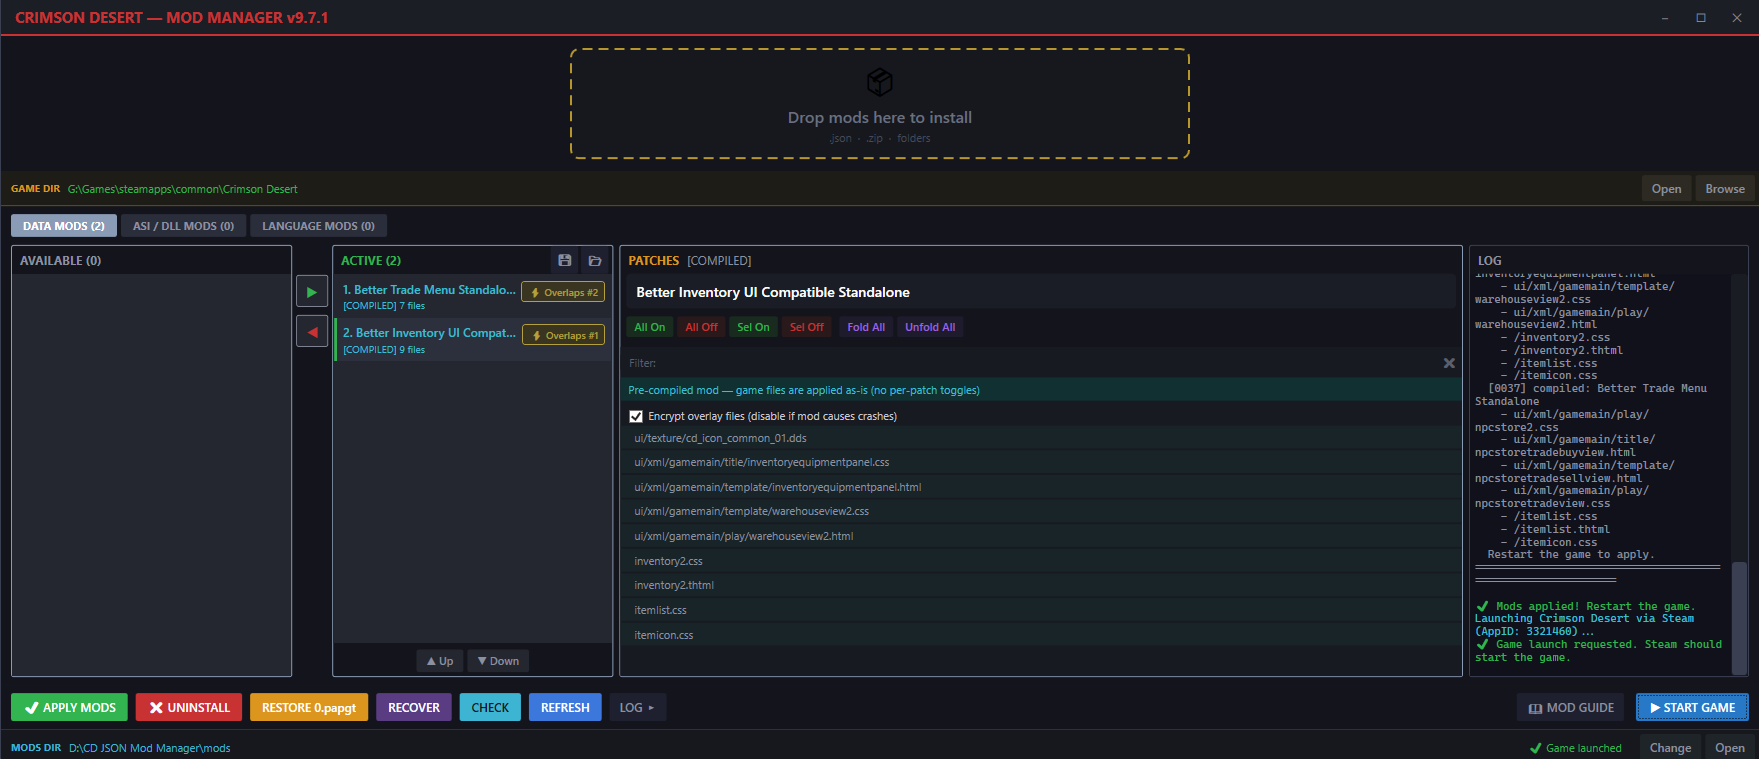Toggle Encrypt overlay files checkbox
1759x759 pixels.
click(x=636, y=416)
